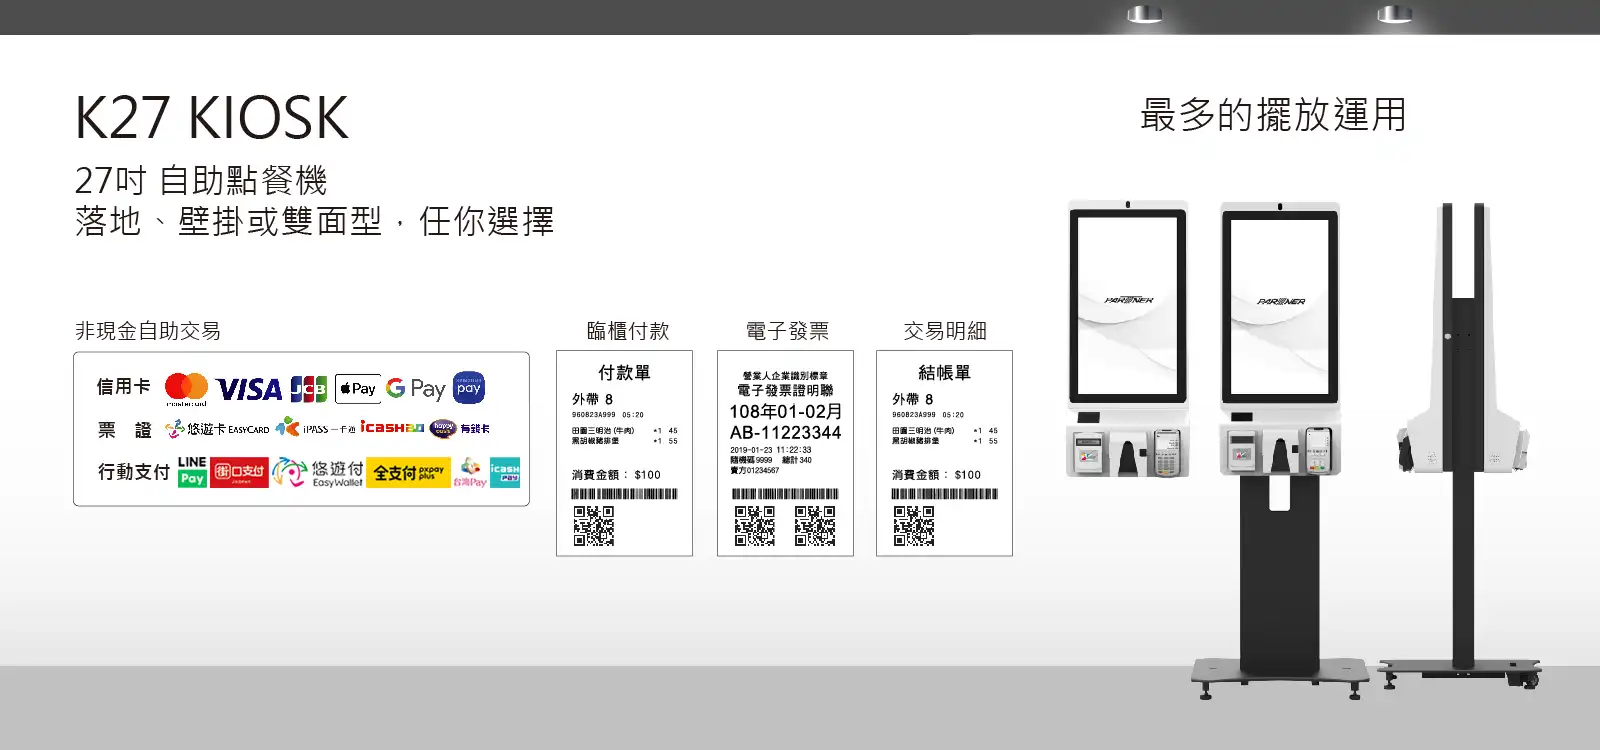Select the VISA card logo

click(x=249, y=389)
